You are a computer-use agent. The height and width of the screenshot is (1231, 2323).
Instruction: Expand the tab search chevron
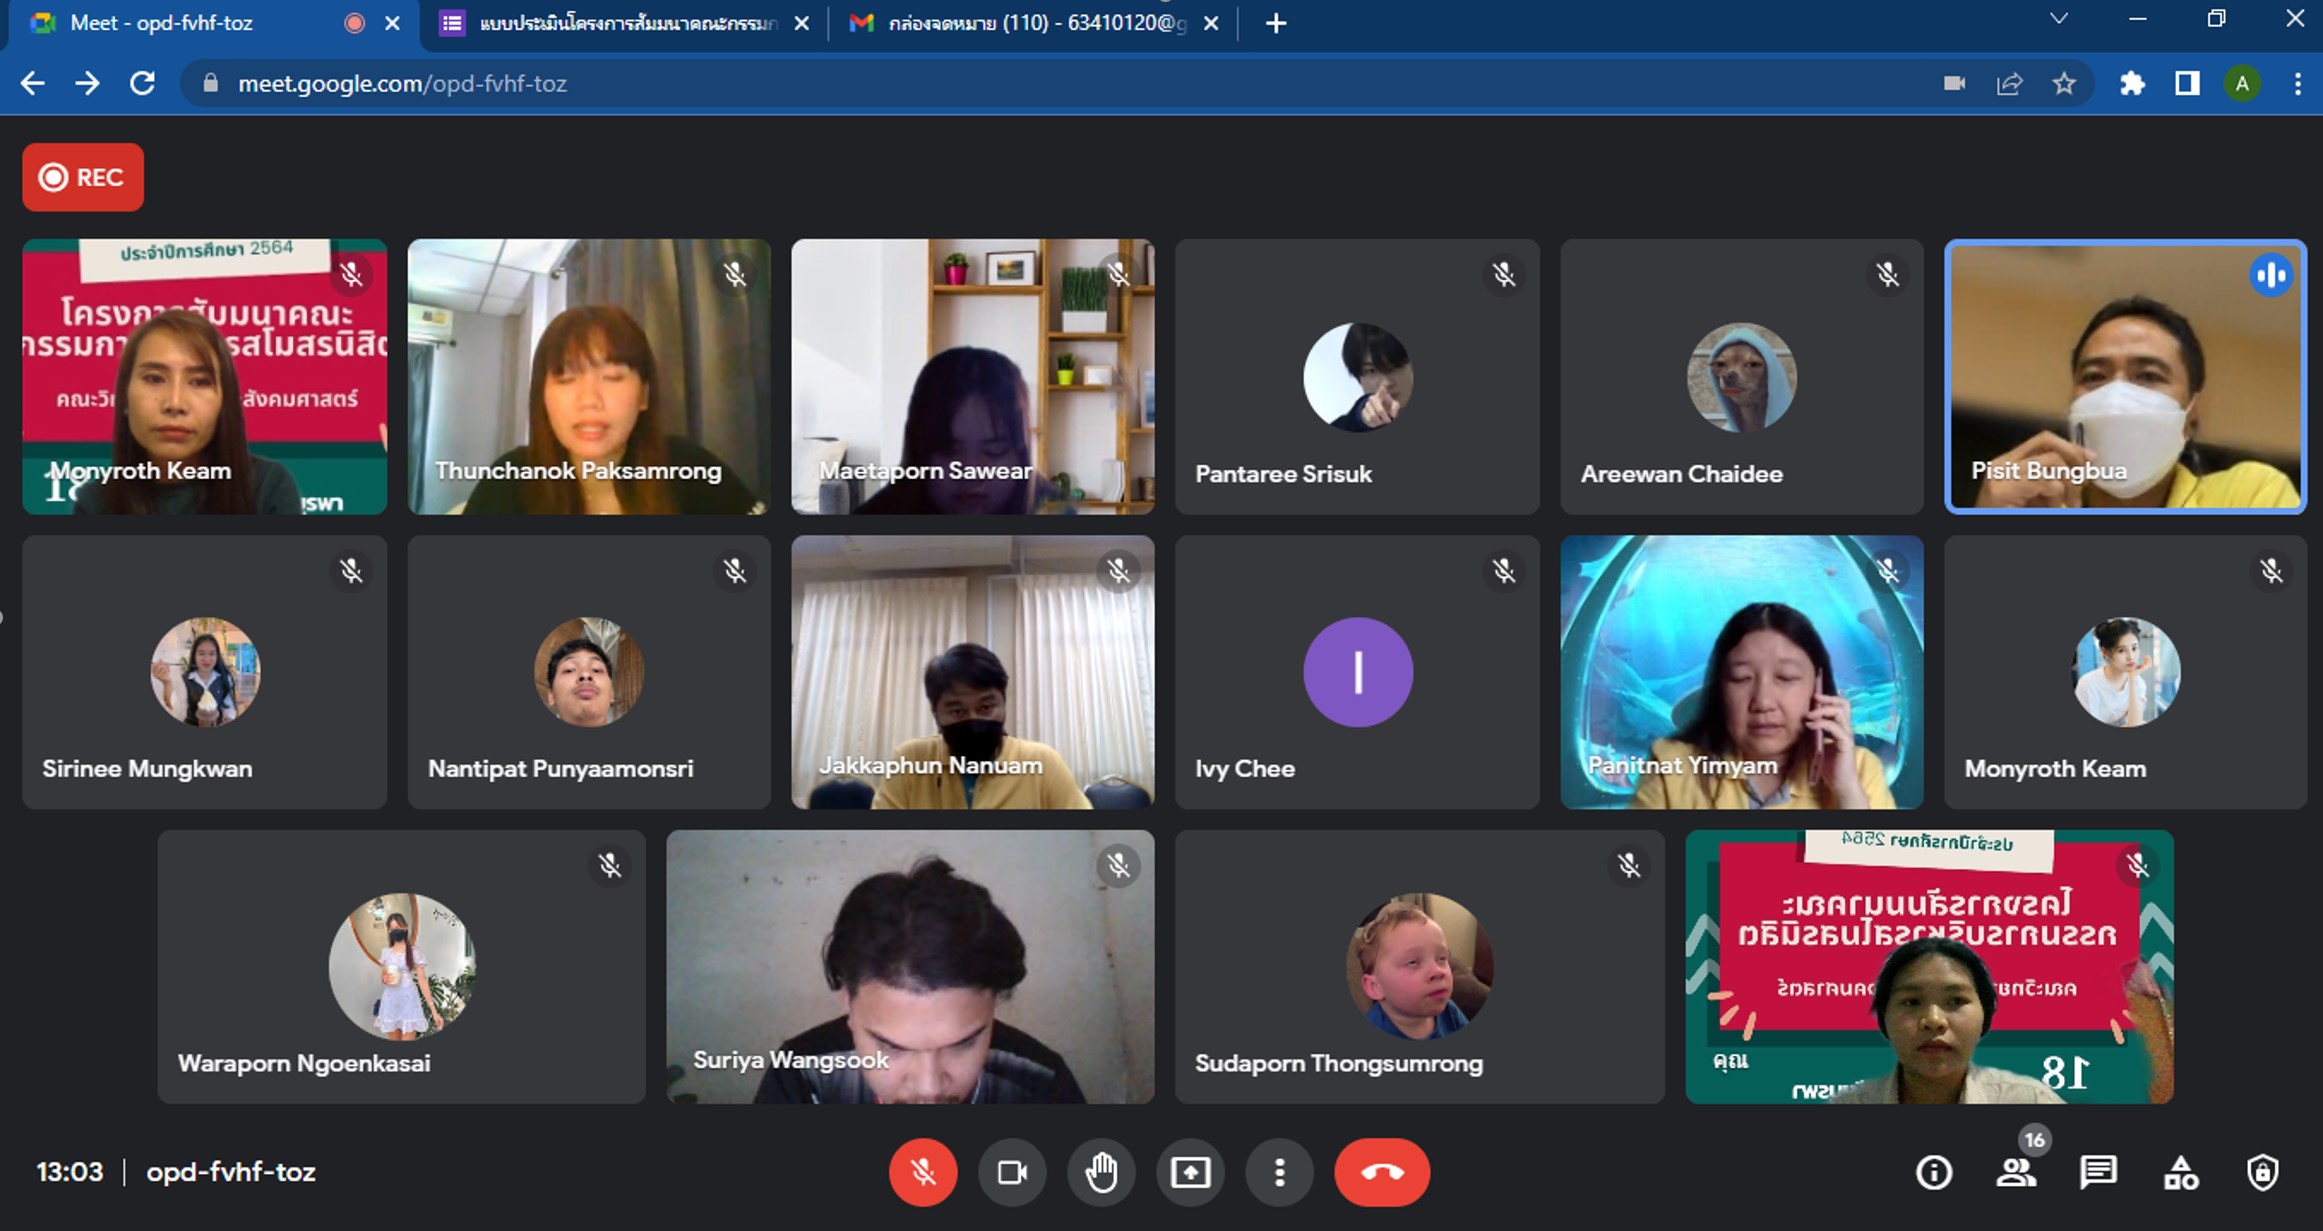(x=2058, y=20)
